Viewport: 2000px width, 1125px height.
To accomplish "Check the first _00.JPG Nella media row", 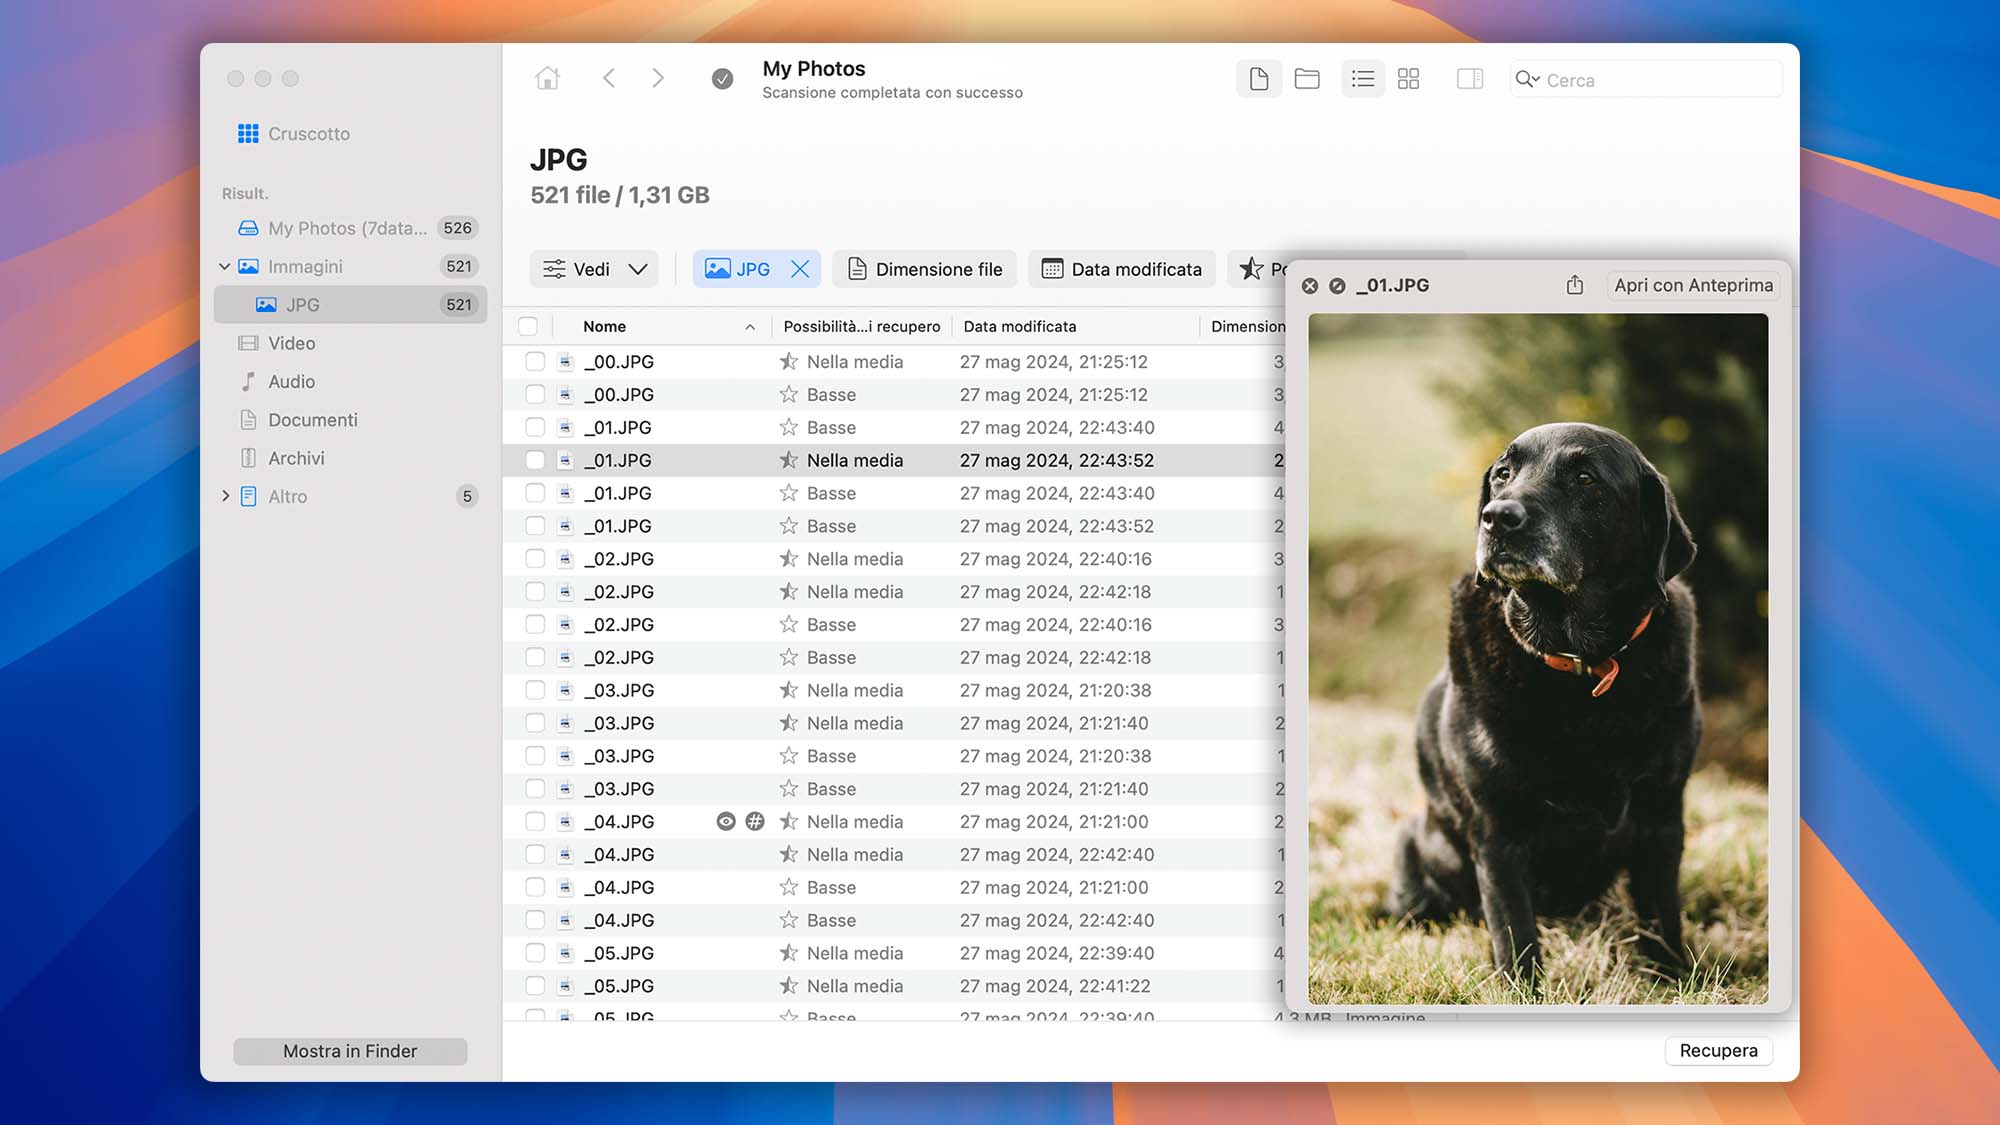I will click(535, 362).
